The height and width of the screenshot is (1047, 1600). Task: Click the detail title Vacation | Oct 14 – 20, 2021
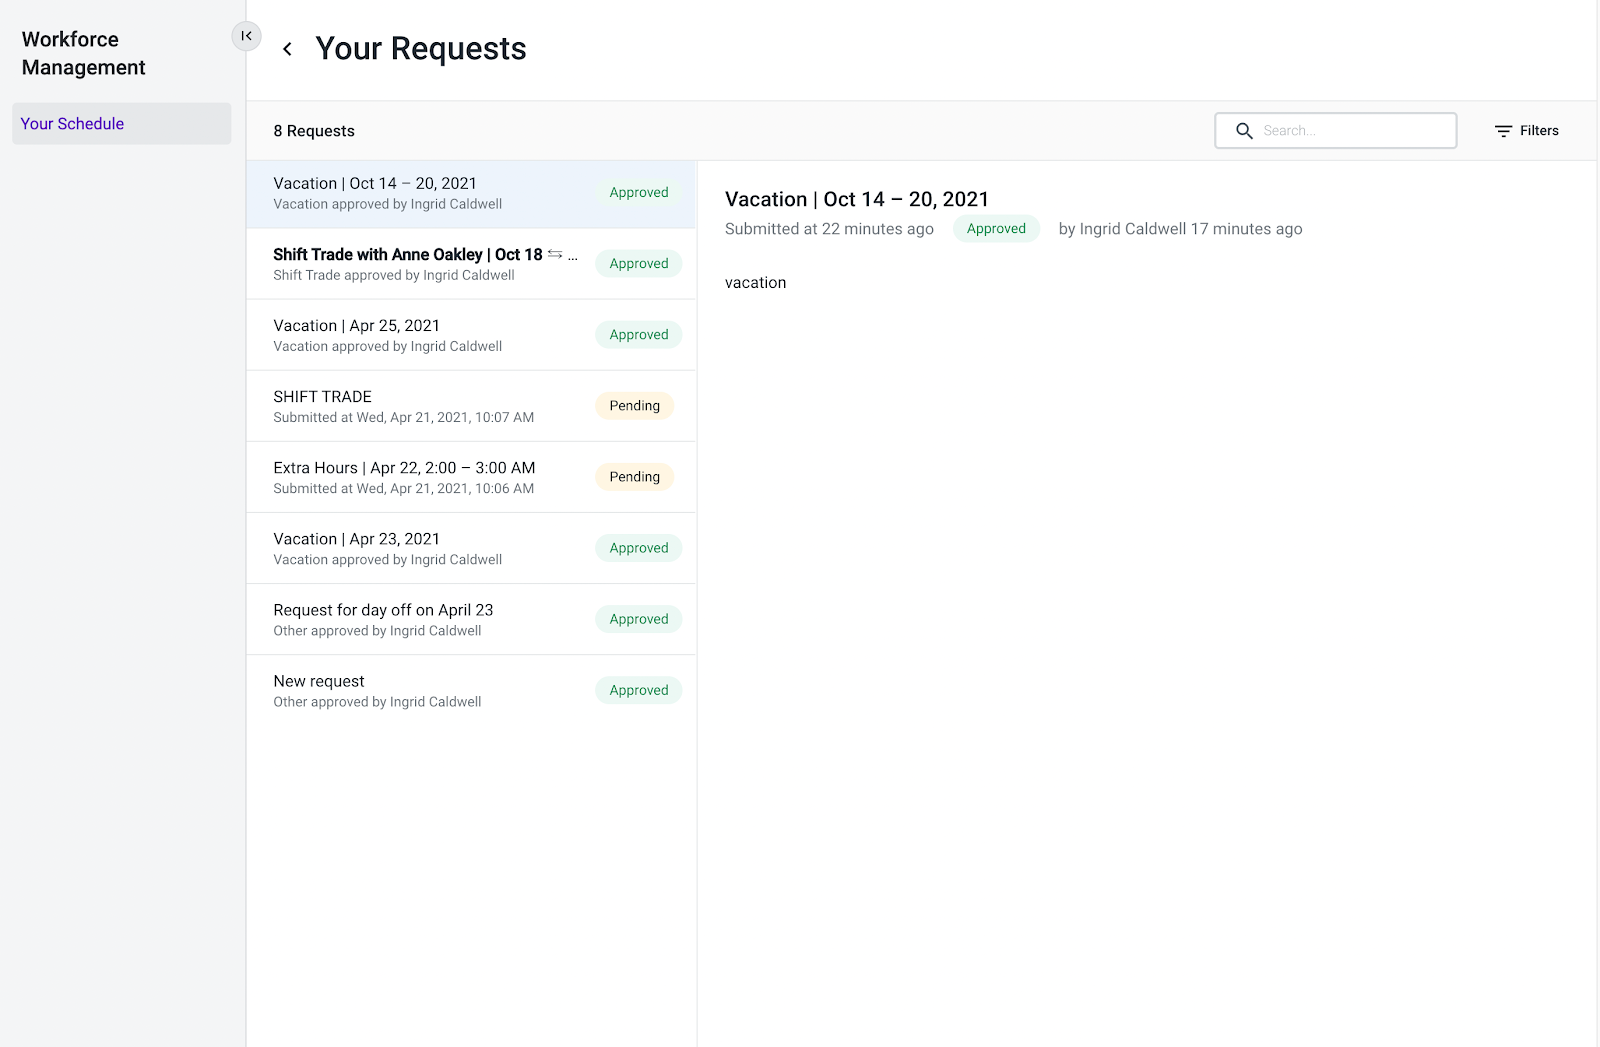[x=857, y=199]
